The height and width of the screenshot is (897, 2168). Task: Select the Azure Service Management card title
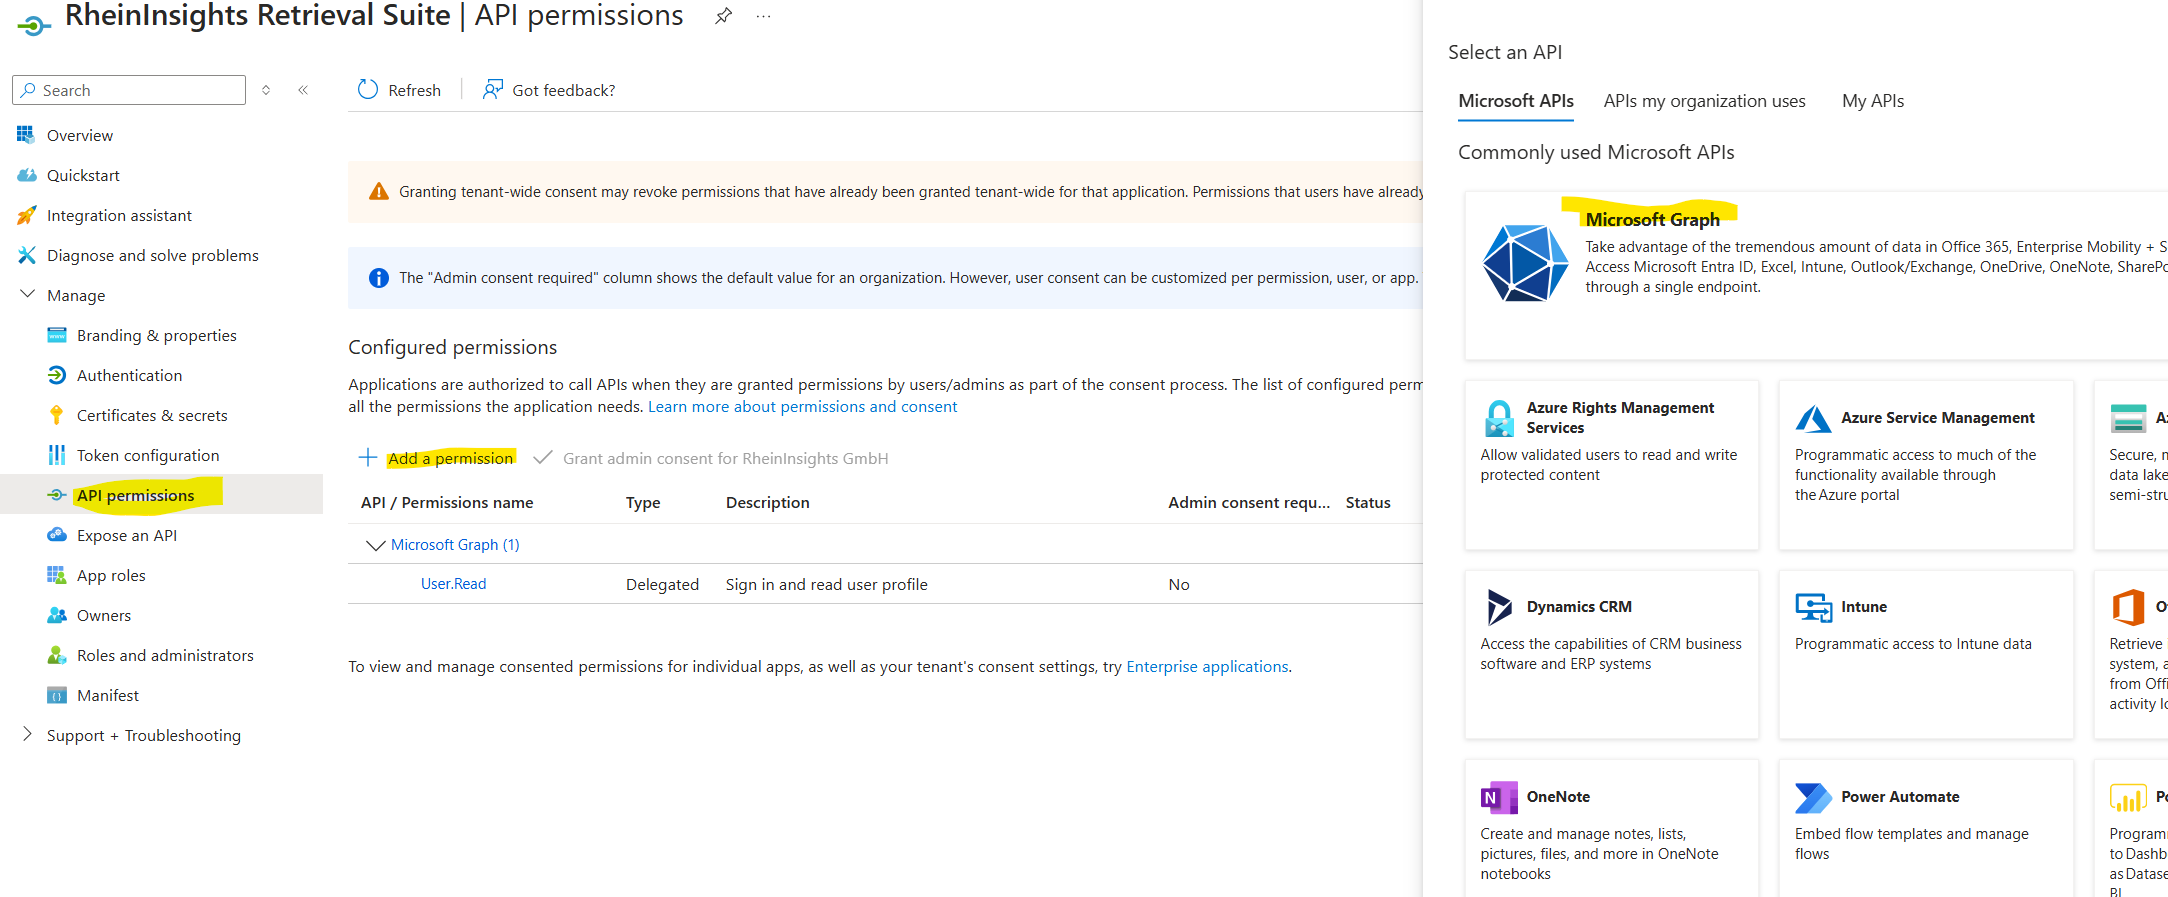pos(1937,418)
